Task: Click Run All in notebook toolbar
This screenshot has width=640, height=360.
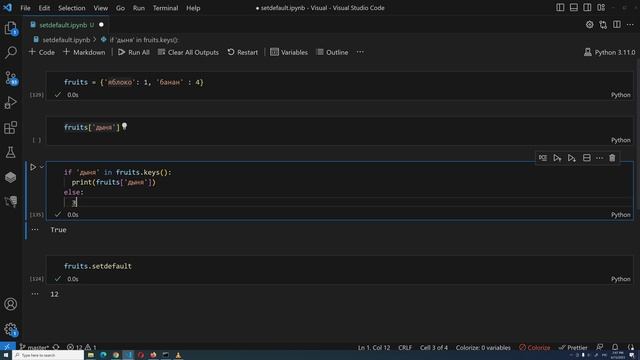Action: click(134, 52)
